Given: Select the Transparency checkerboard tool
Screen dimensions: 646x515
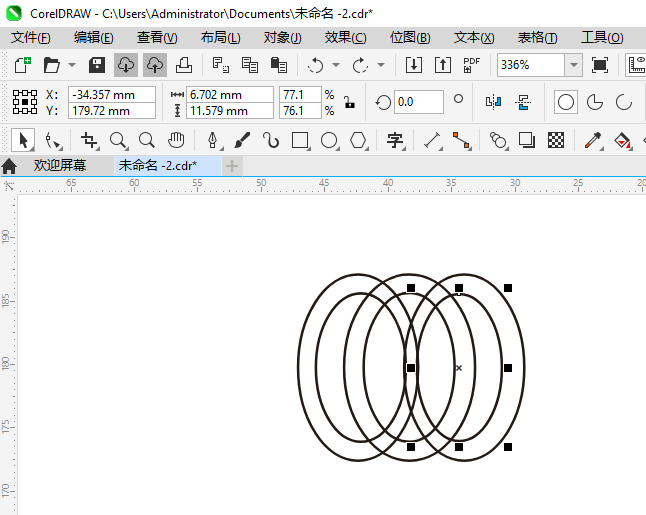Looking at the screenshot, I should pos(556,140).
